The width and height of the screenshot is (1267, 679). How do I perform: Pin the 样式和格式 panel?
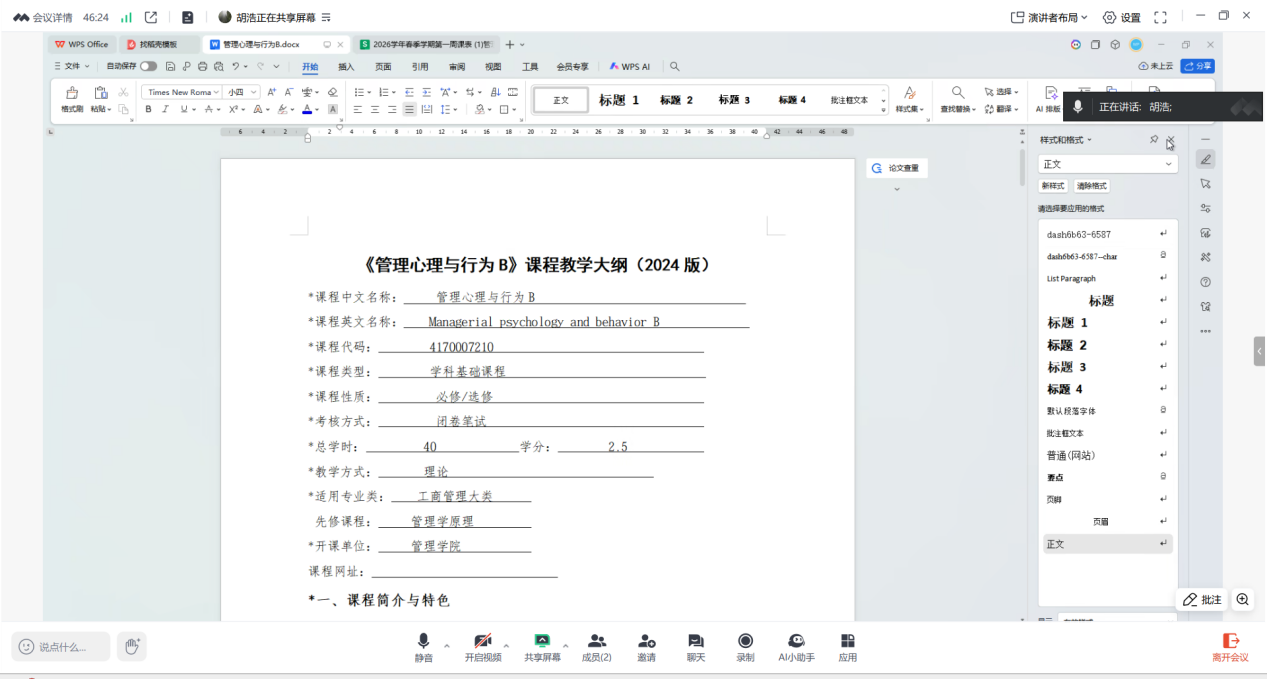1154,140
